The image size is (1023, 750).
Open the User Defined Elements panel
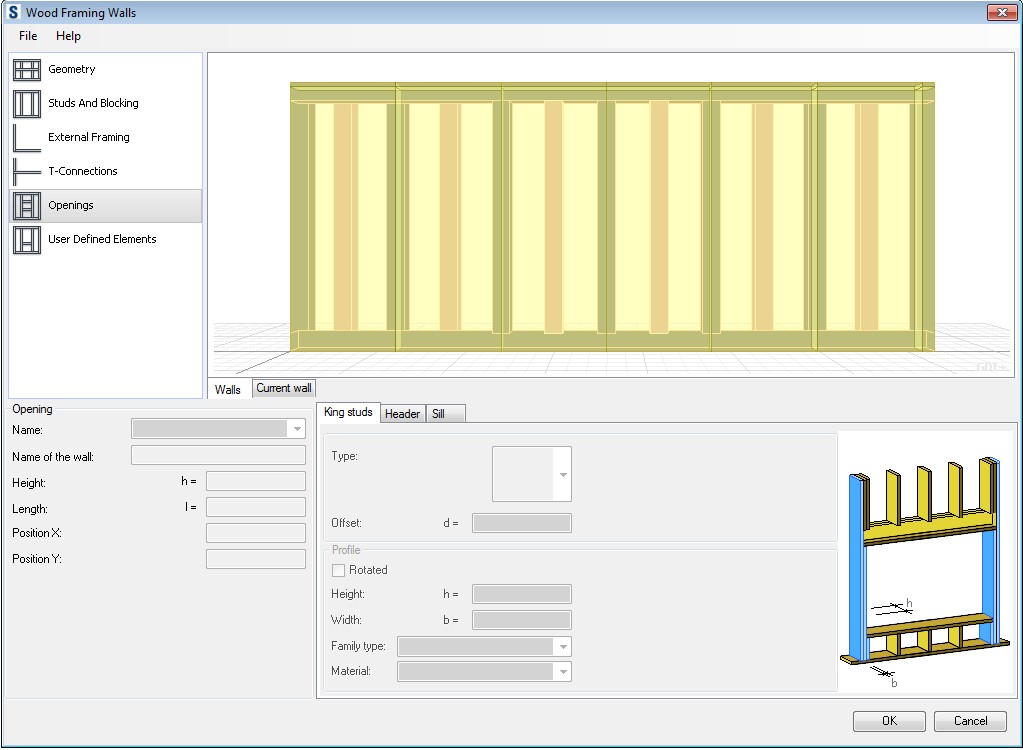(26, 239)
